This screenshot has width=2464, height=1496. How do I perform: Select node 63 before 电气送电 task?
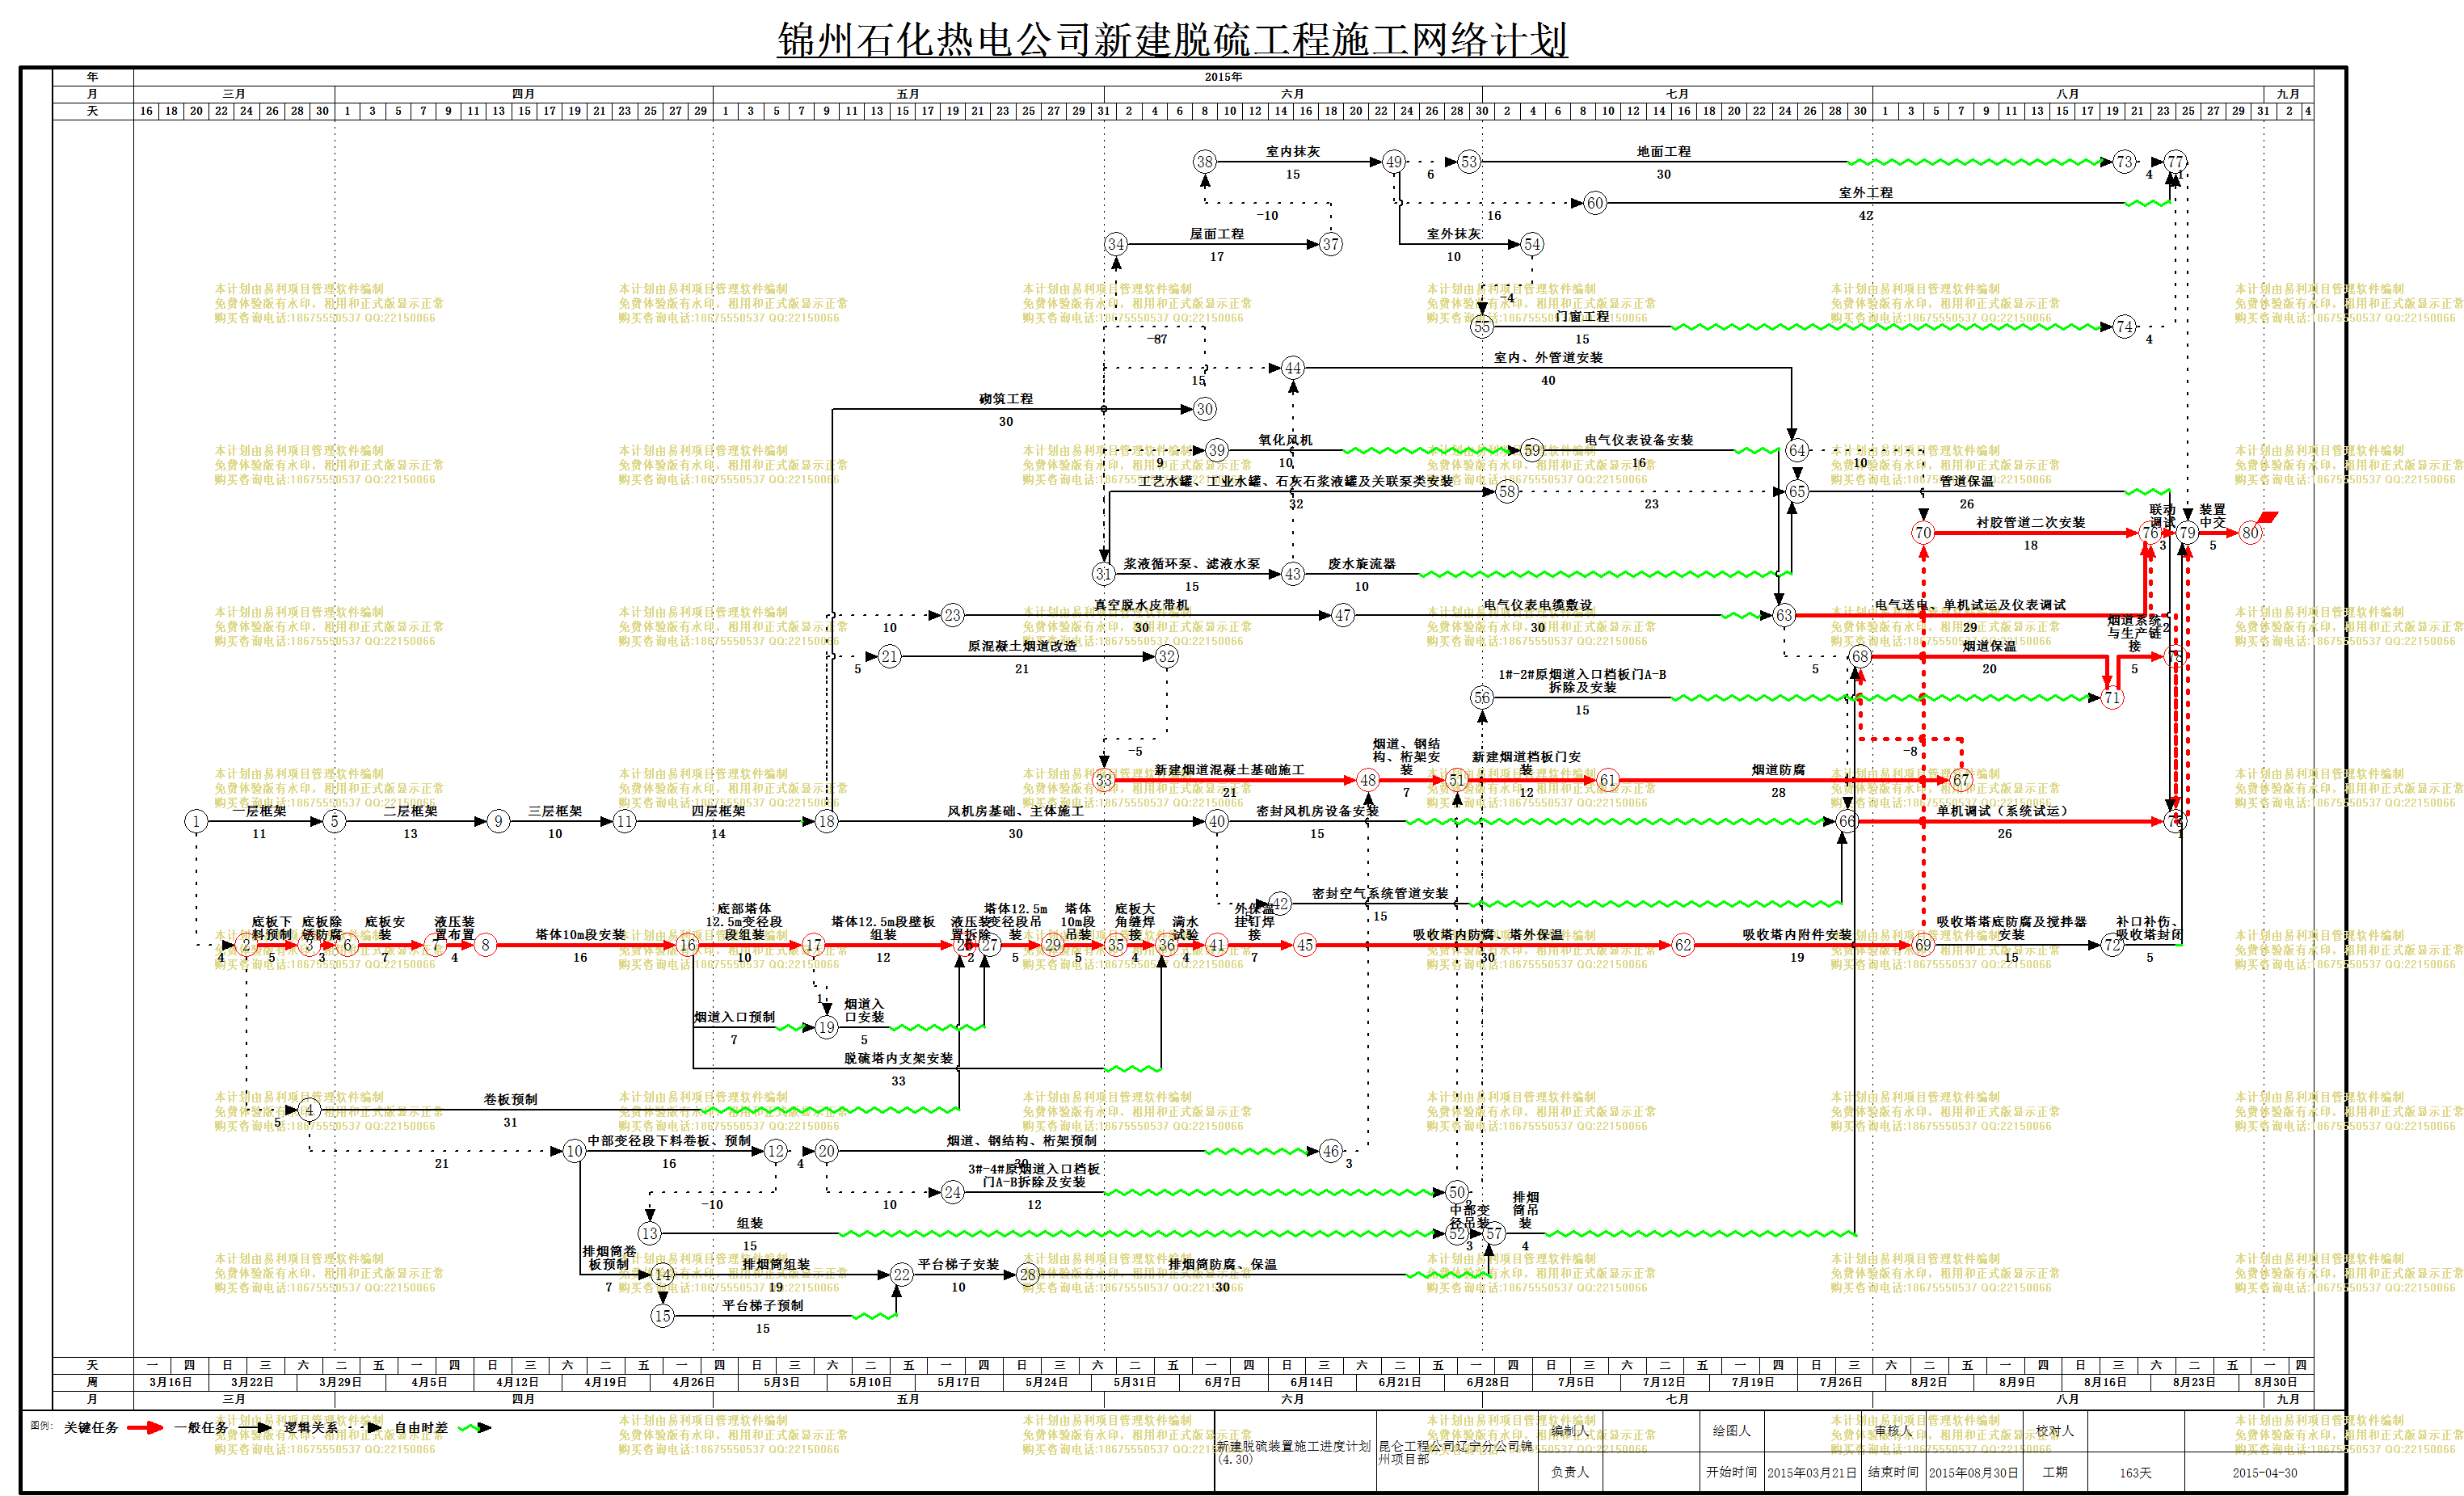click(1784, 615)
